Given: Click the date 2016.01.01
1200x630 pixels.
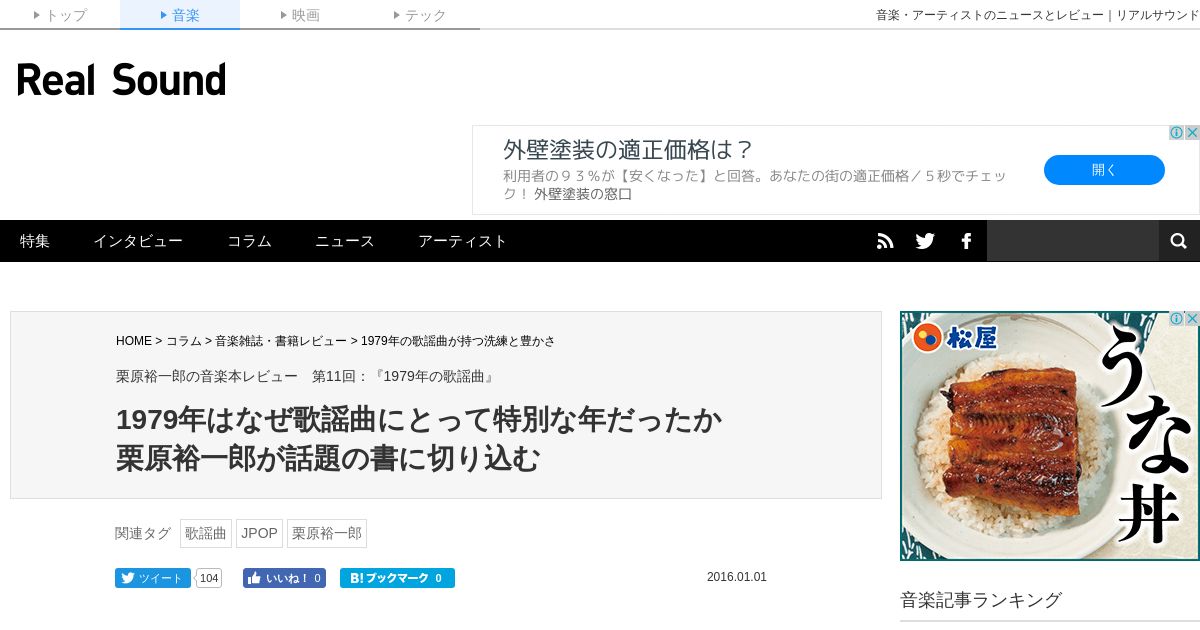Looking at the screenshot, I should click(x=737, y=577).
